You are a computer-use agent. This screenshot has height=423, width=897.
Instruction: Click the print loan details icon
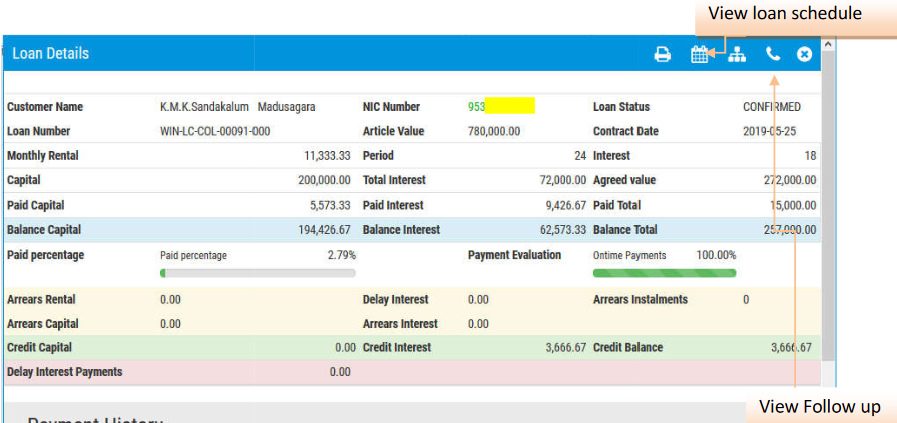662,55
